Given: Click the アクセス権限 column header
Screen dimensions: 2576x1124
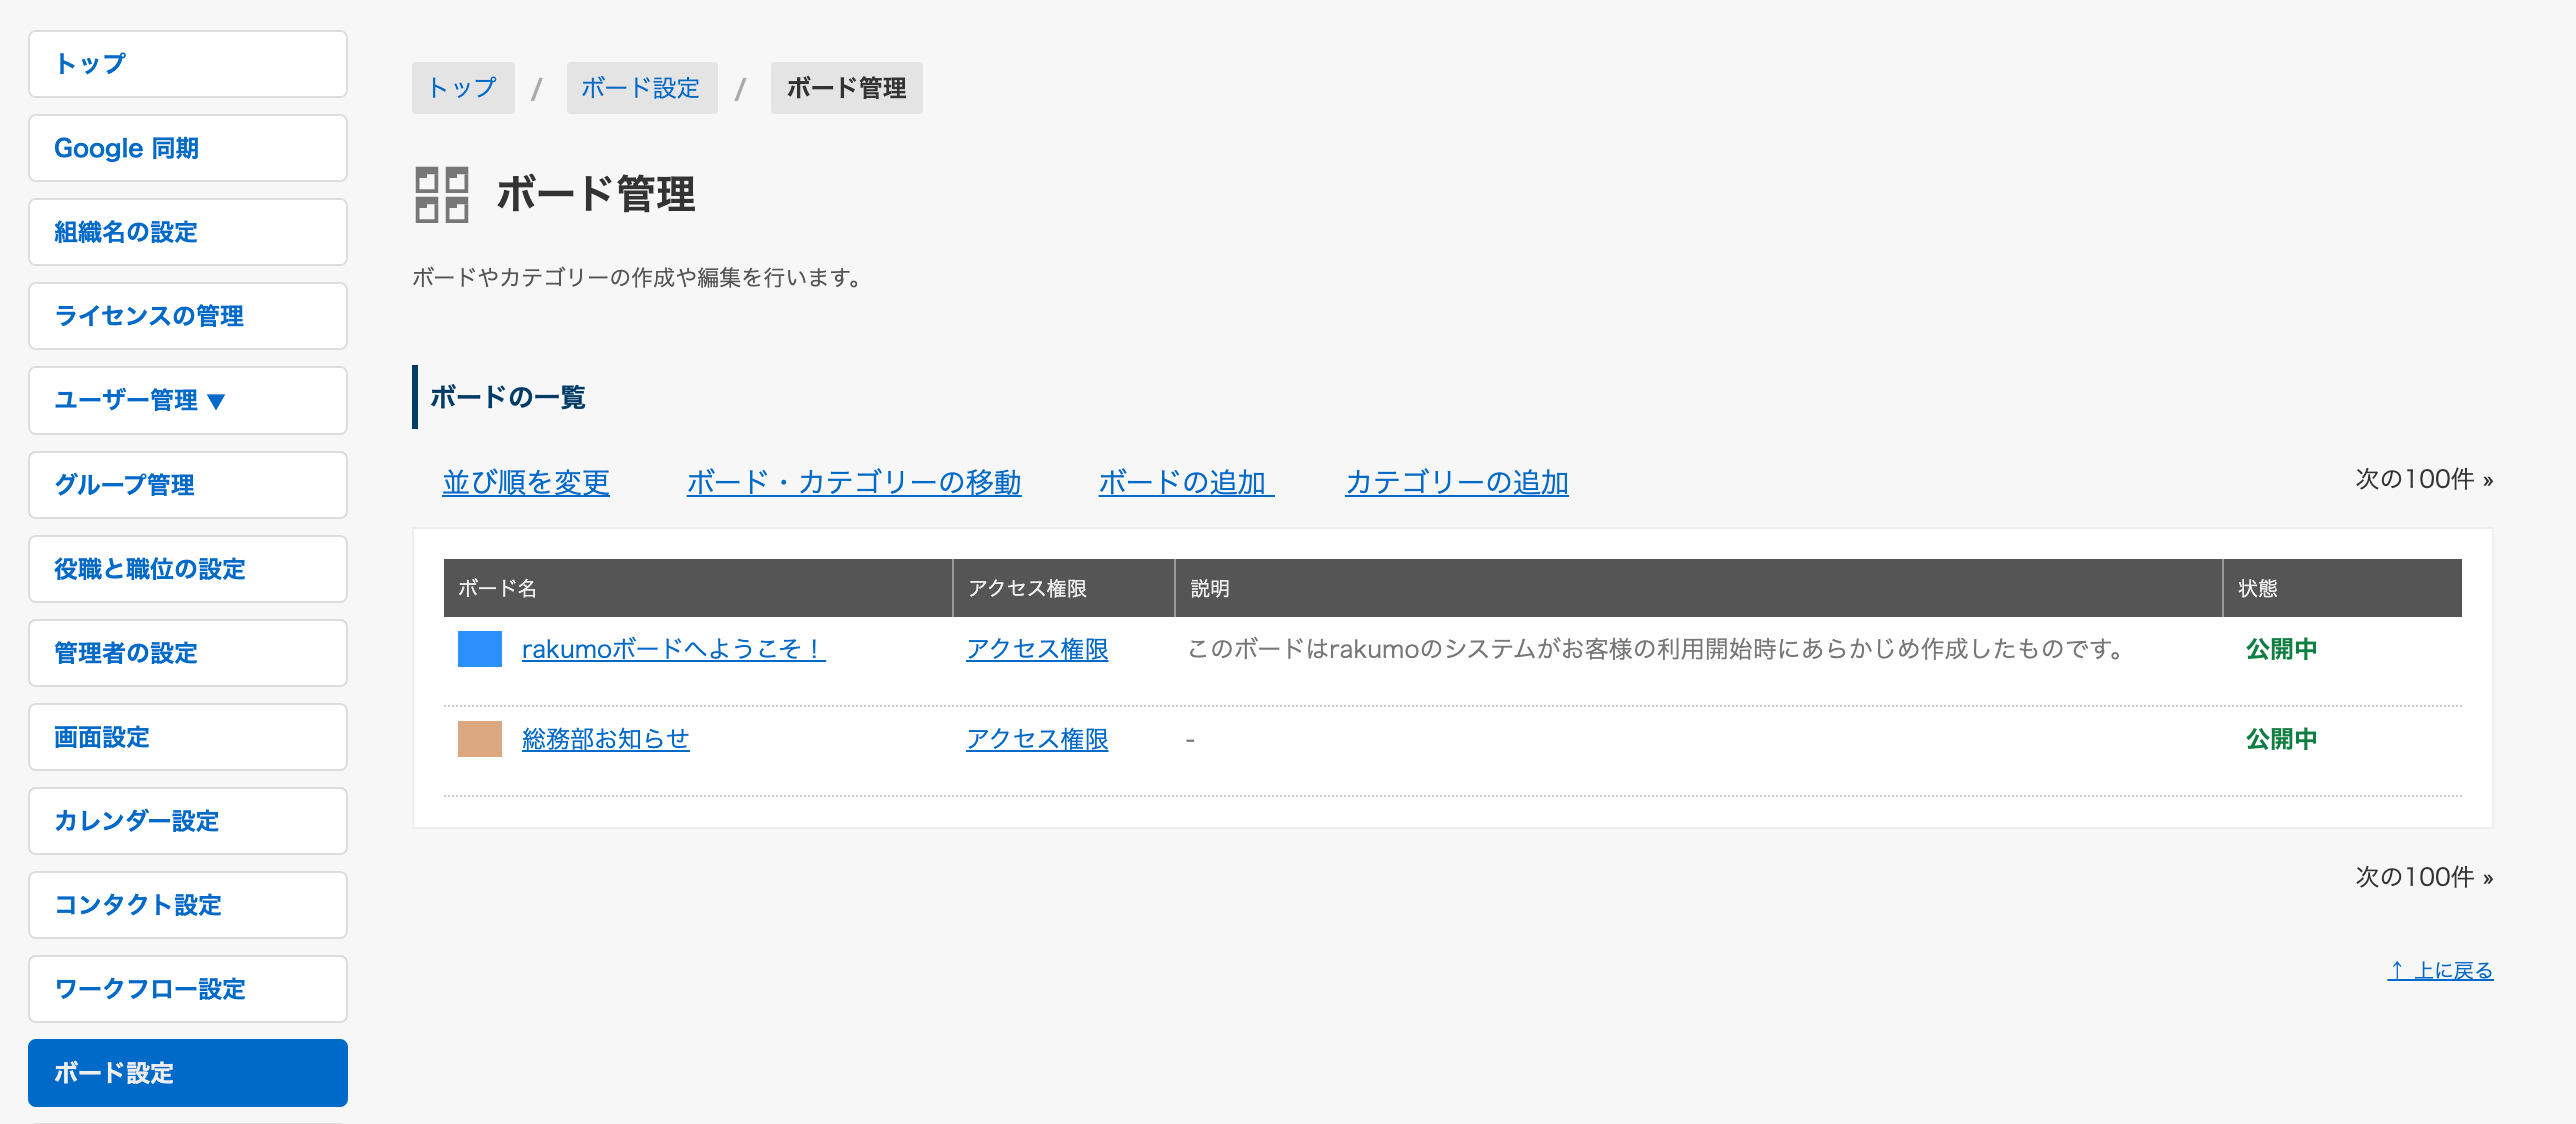Looking at the screenshot, I should (1064, 588).
